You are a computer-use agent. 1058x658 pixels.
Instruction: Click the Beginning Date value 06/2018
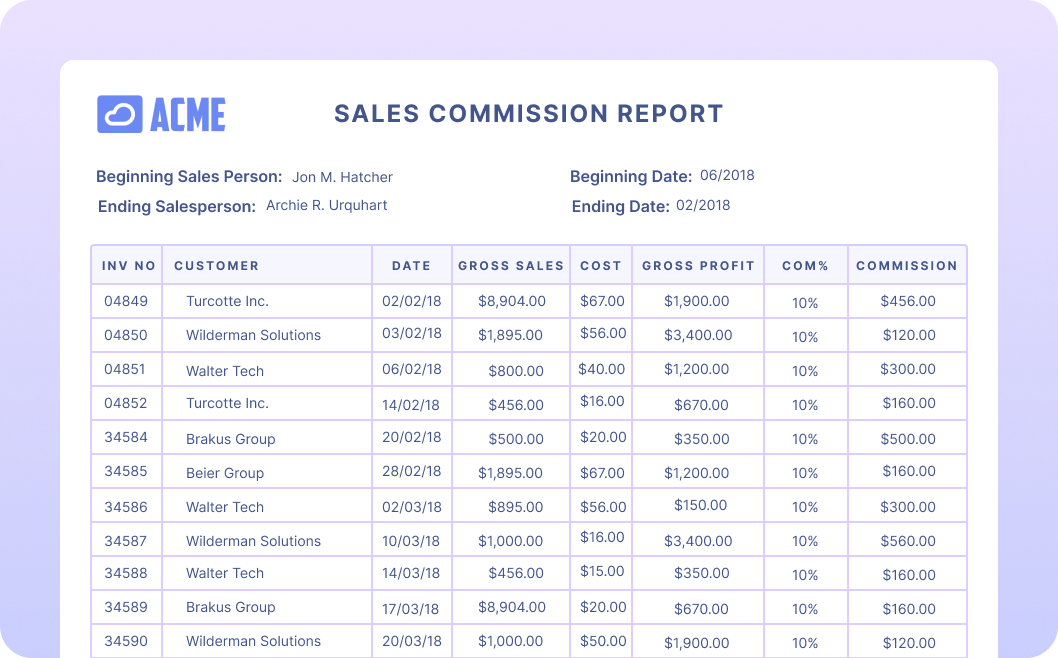[x=727, y=175]
